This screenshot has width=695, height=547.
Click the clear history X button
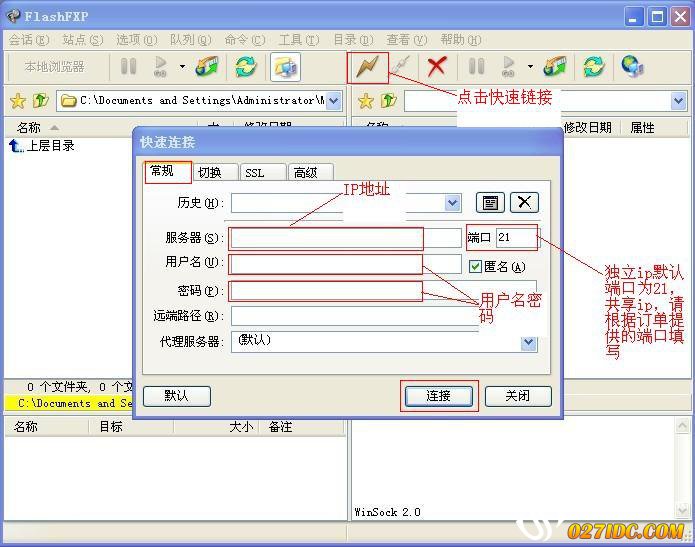(524, 203)
